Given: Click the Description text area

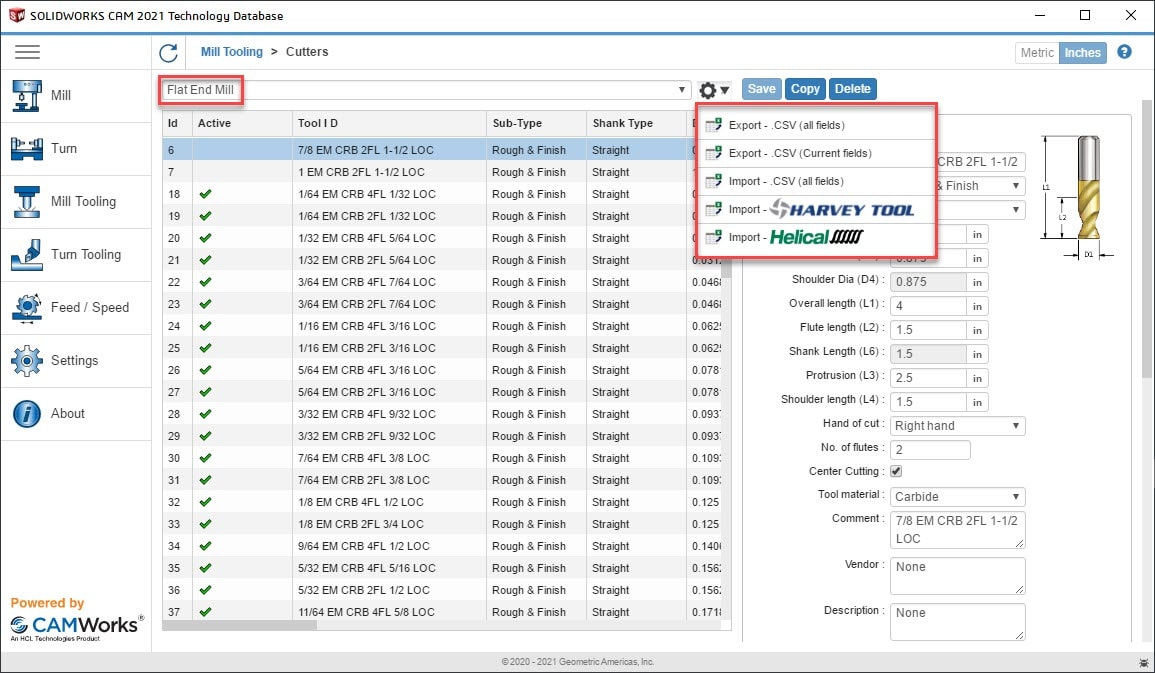Looking at the screenshot, I should coord(958,622).
